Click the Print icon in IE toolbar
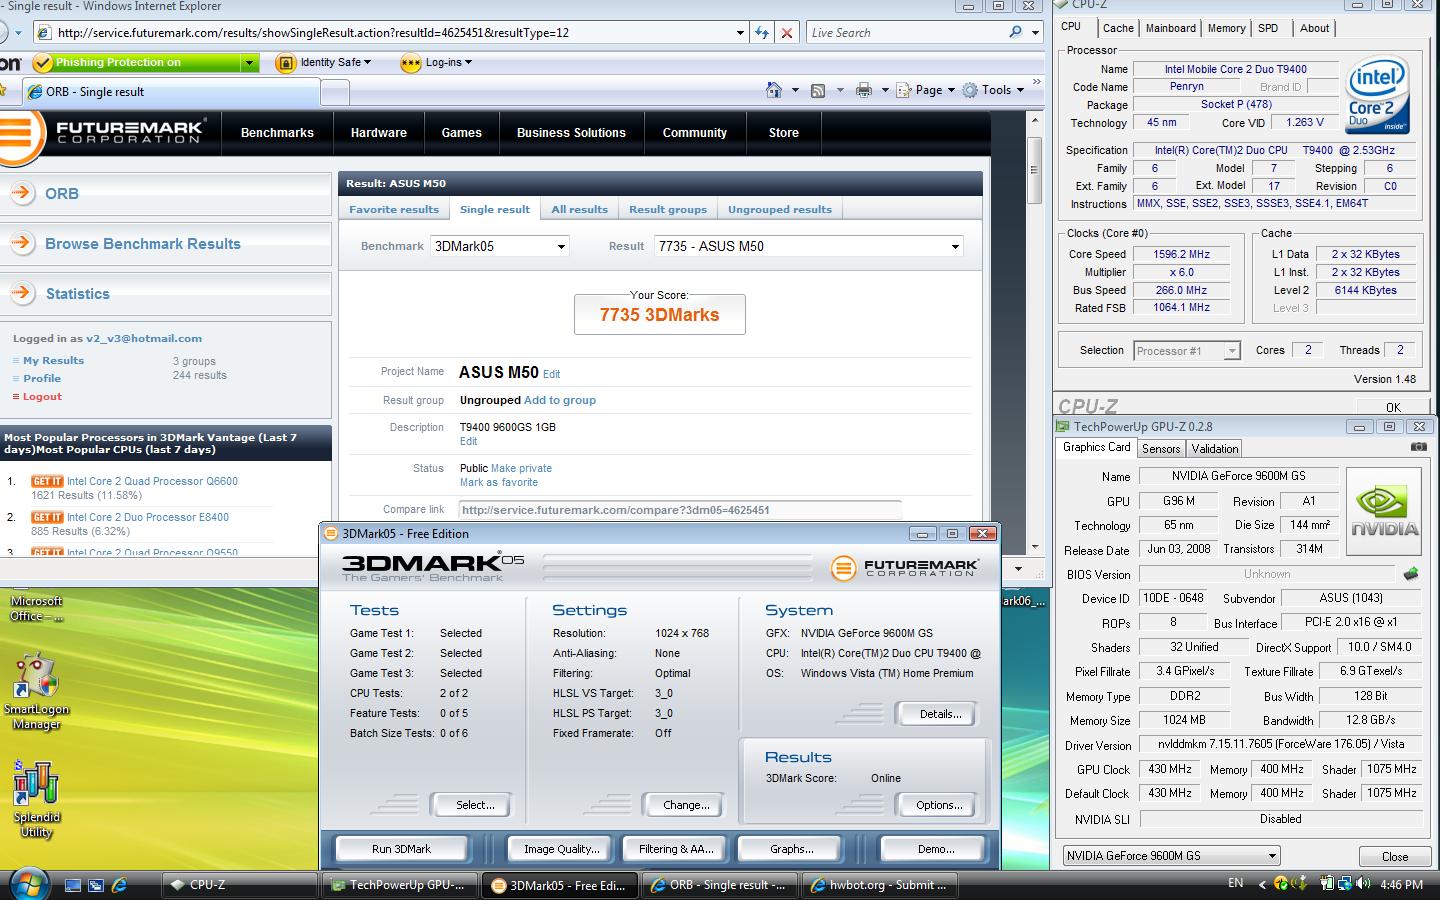1440x900 pixels. [864, 90]
